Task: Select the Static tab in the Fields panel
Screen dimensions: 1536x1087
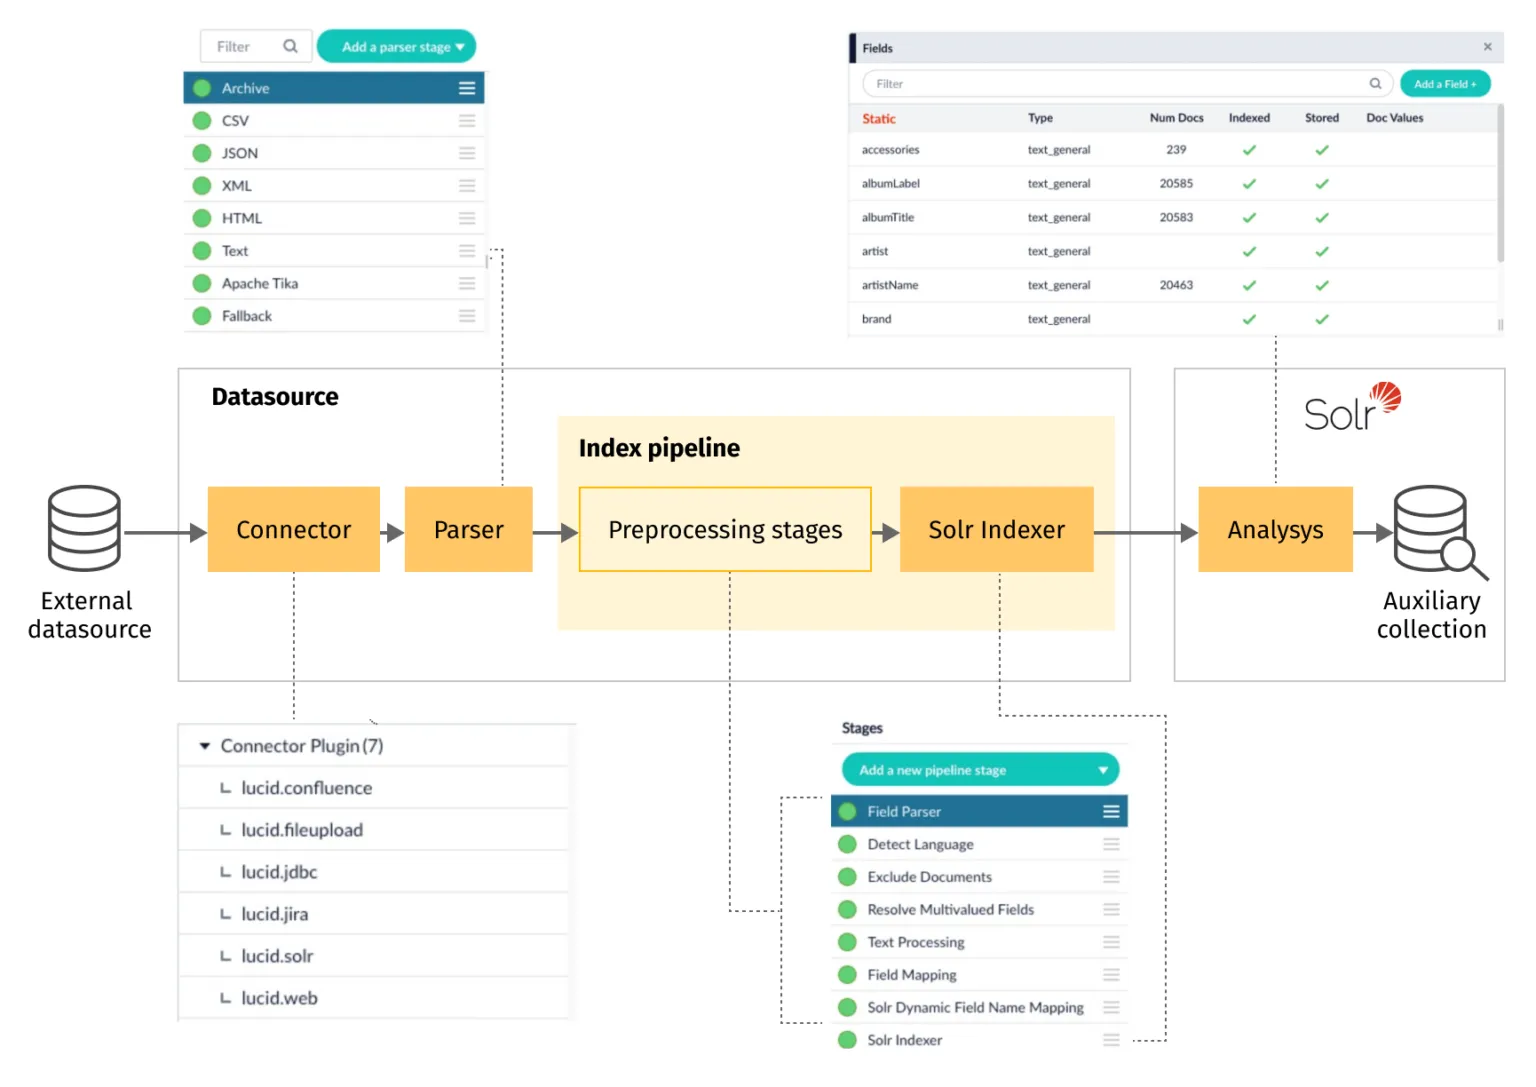Action: [878, 118]
